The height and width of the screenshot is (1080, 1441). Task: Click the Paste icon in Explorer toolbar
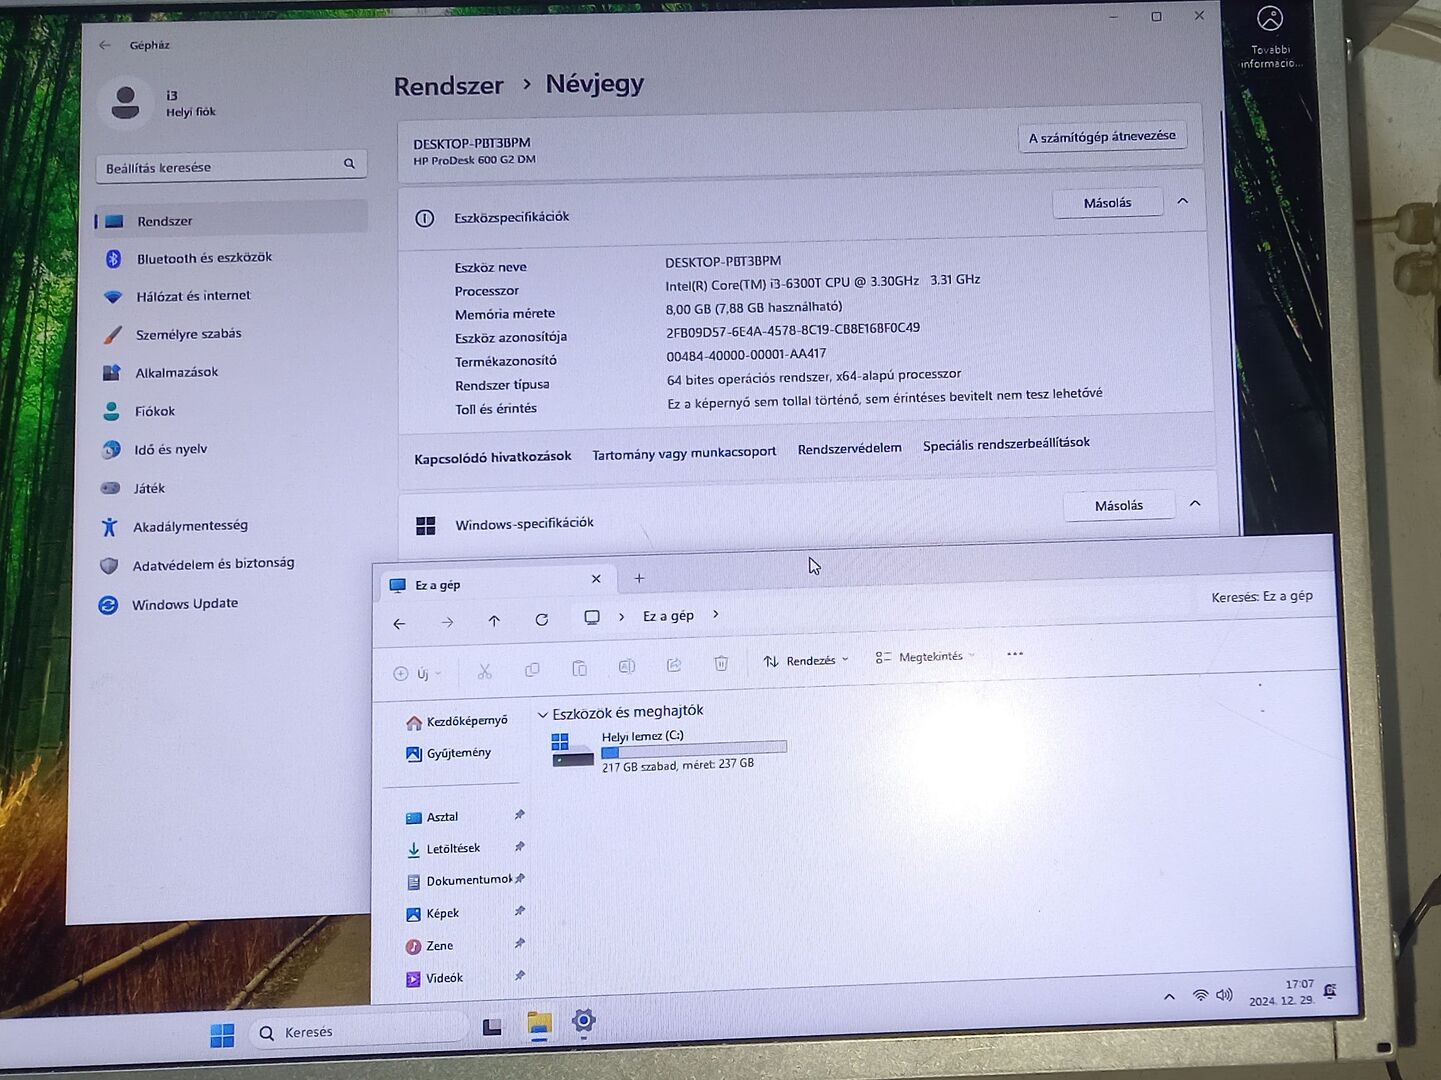pos(579,668)
